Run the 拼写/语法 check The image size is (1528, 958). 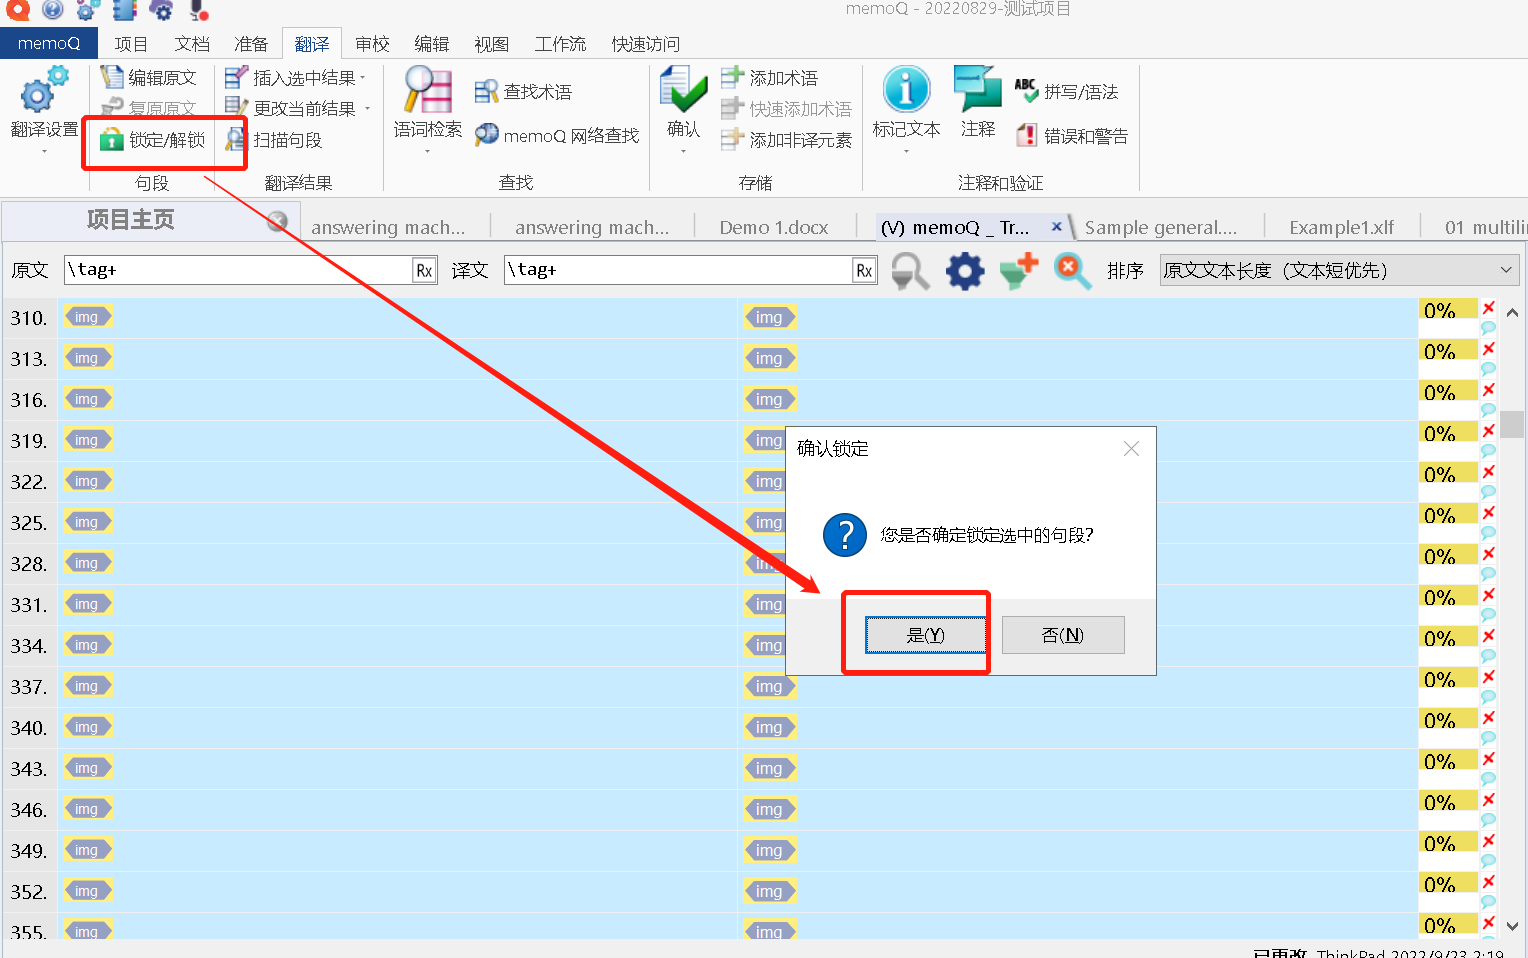[1066, 92]
